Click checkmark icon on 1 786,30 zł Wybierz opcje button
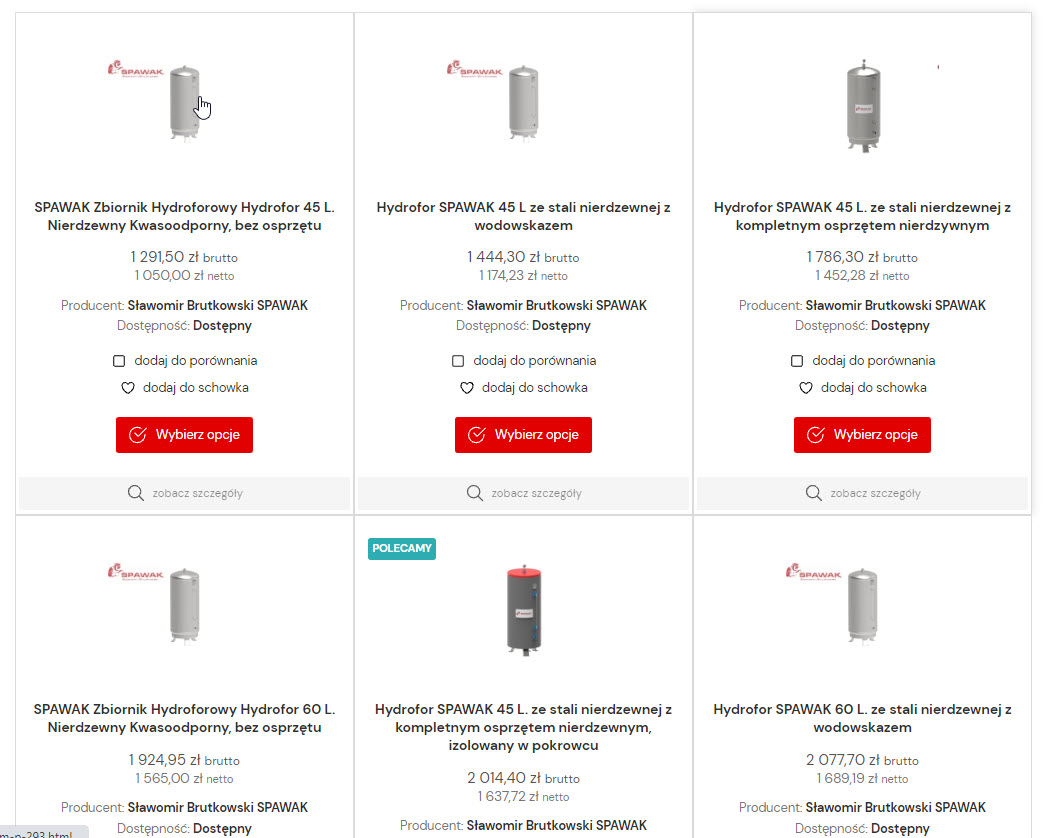The image size is (1056, 838). coord(816,435)
